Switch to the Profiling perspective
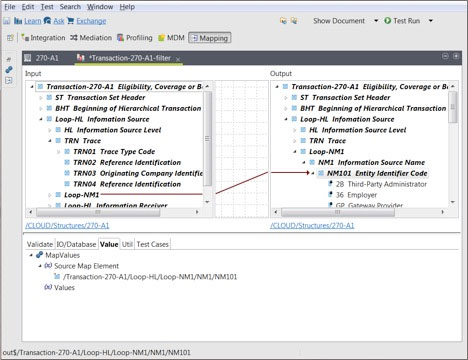This screenshot has width=468, height=360. click(x=135, y=38)
